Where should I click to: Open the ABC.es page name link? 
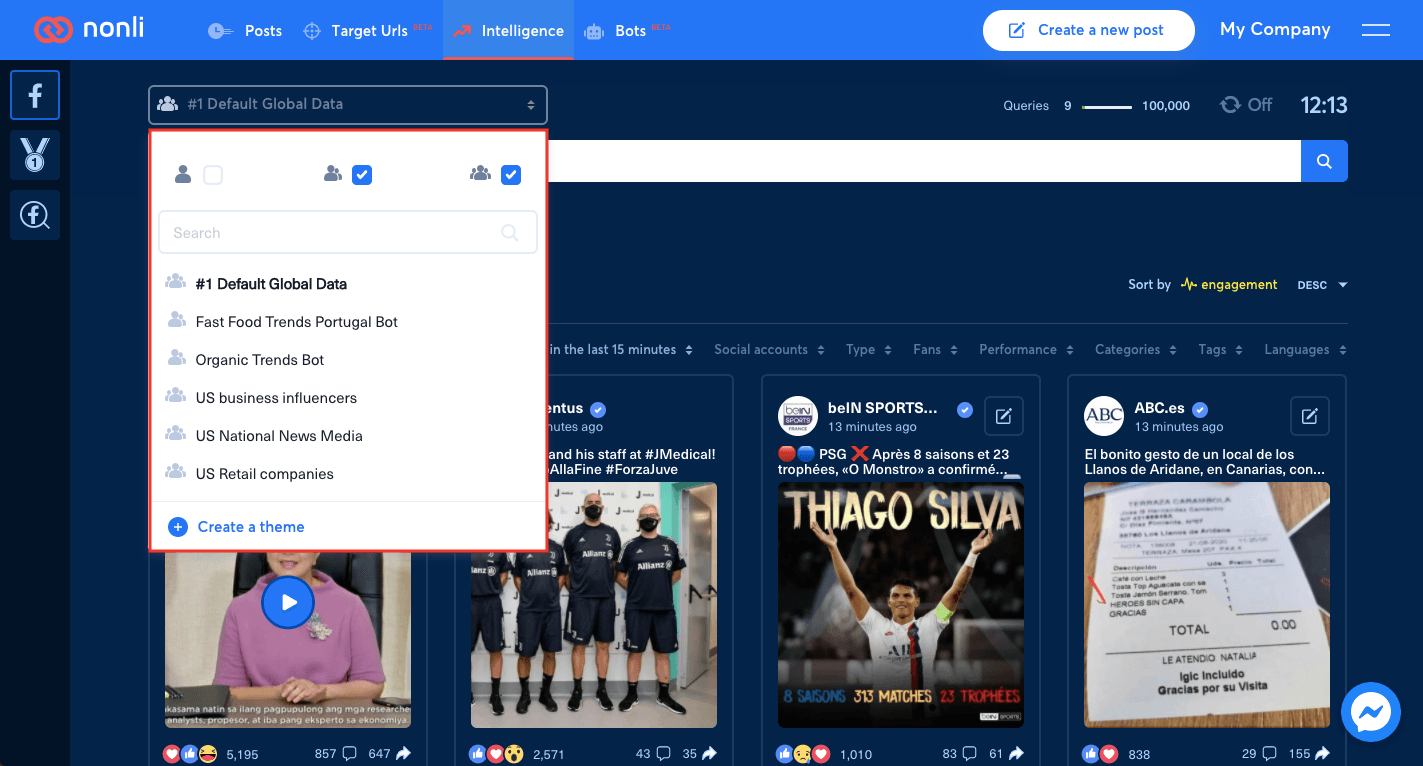(x=1159, y=408)
